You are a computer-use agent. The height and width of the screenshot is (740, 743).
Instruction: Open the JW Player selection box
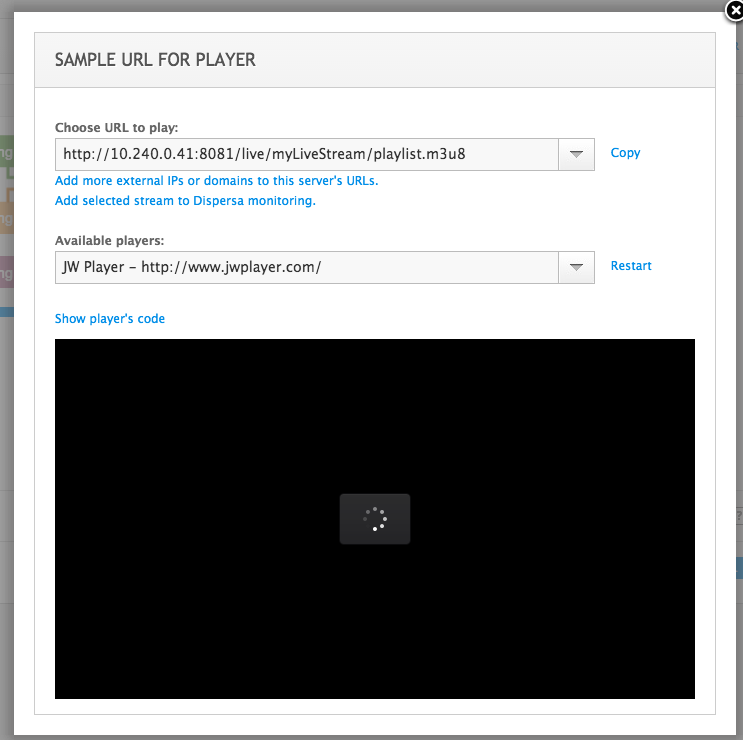click(x=306, y=267)
